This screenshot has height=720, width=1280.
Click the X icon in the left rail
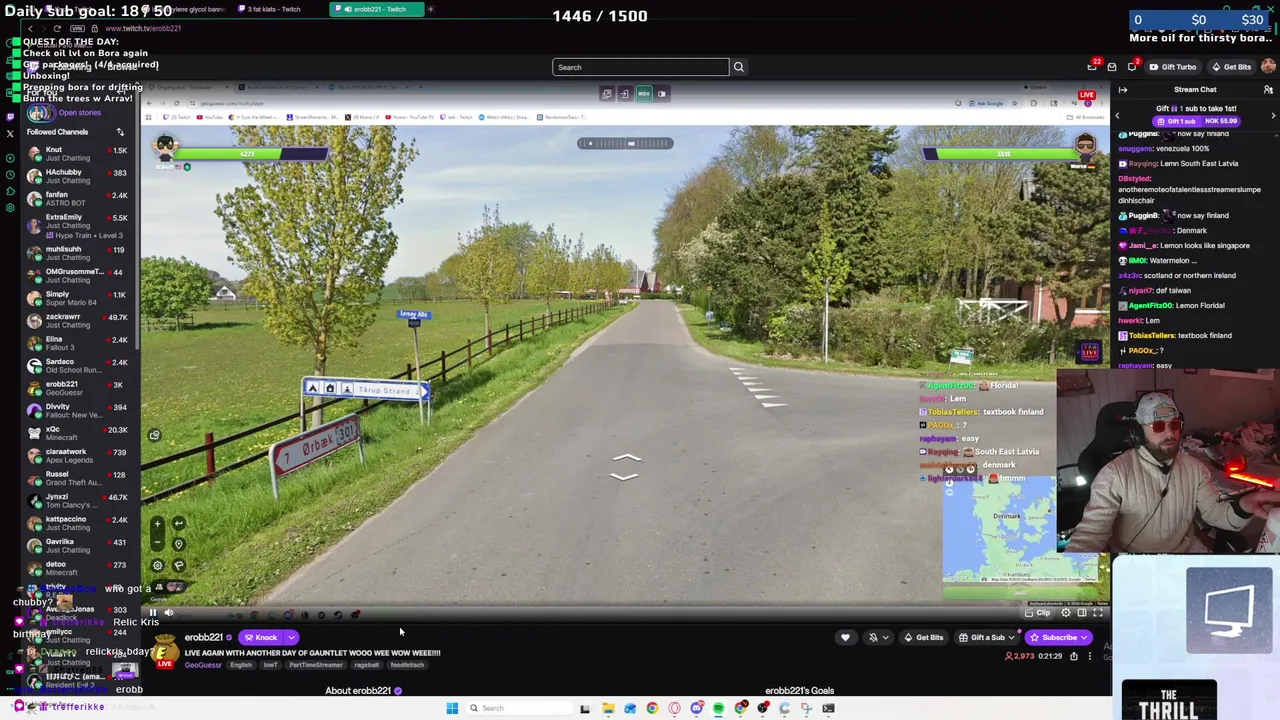click(x=11, y=133)
